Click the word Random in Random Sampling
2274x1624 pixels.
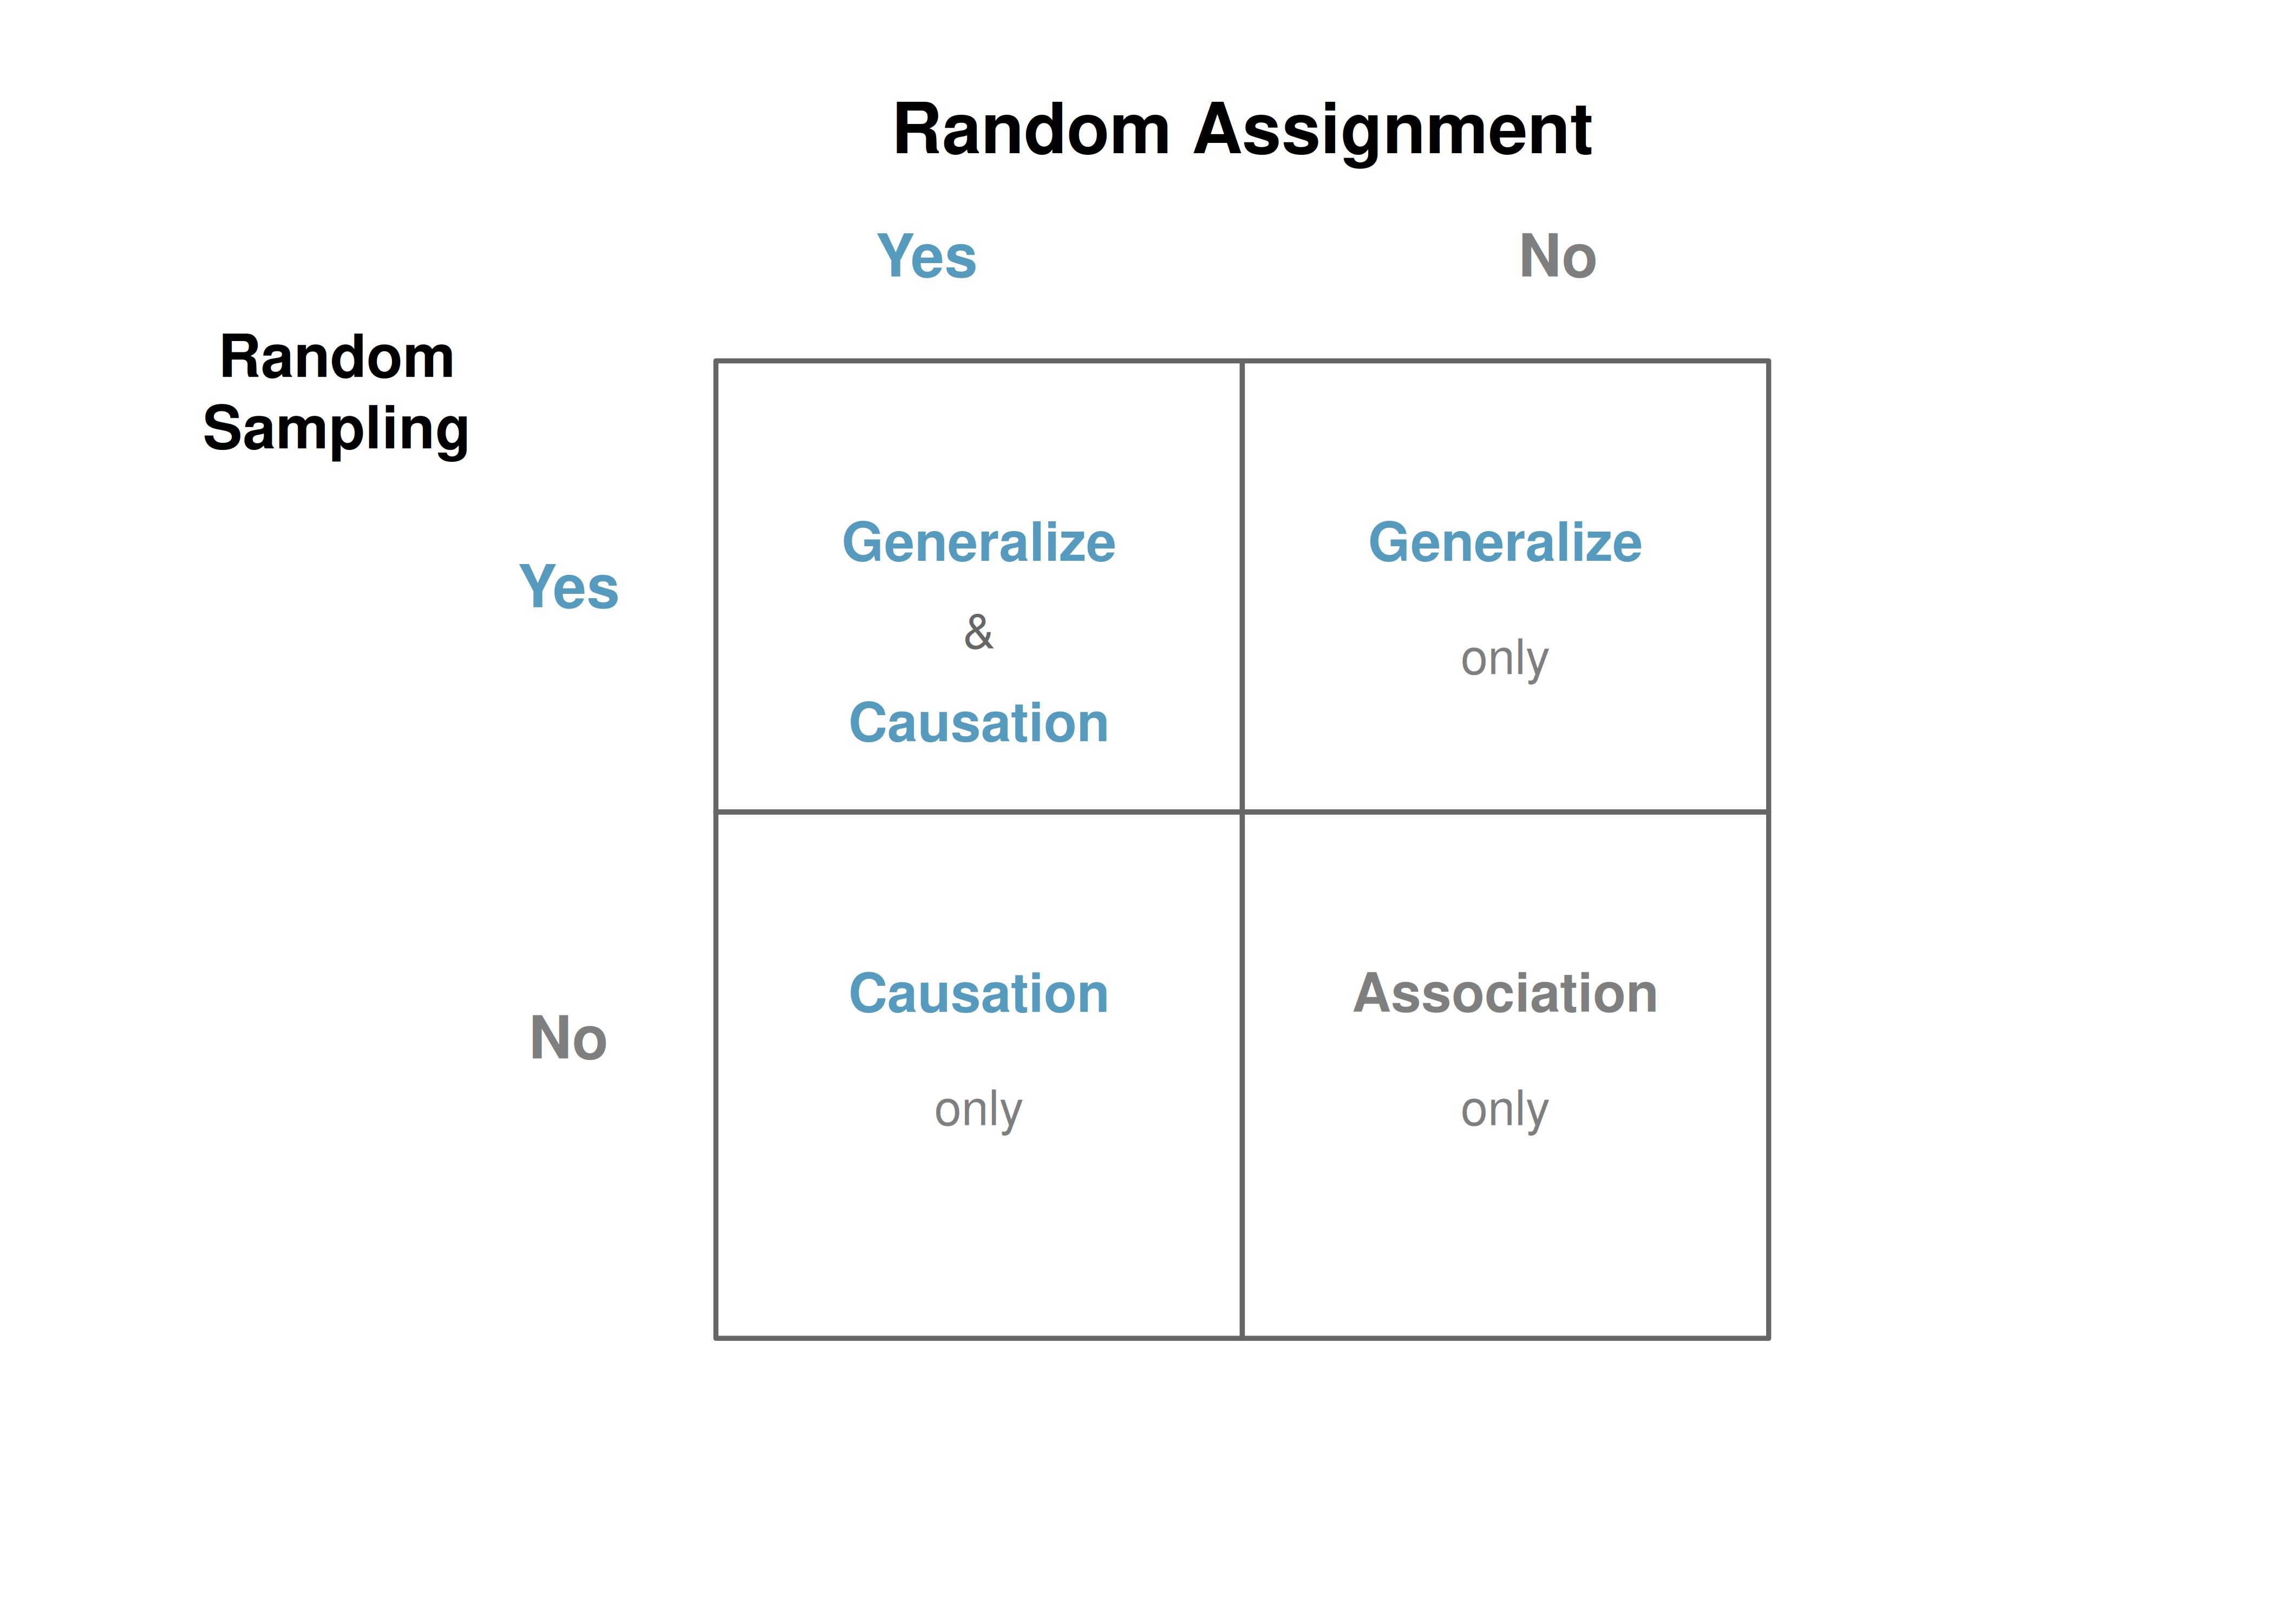[336, 357]
